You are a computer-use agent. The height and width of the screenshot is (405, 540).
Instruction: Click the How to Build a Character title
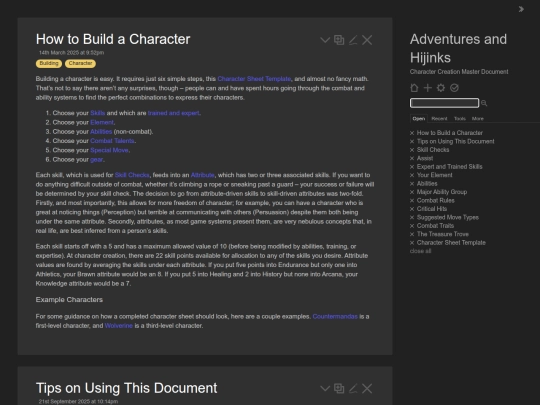click(x=113, y=39)
